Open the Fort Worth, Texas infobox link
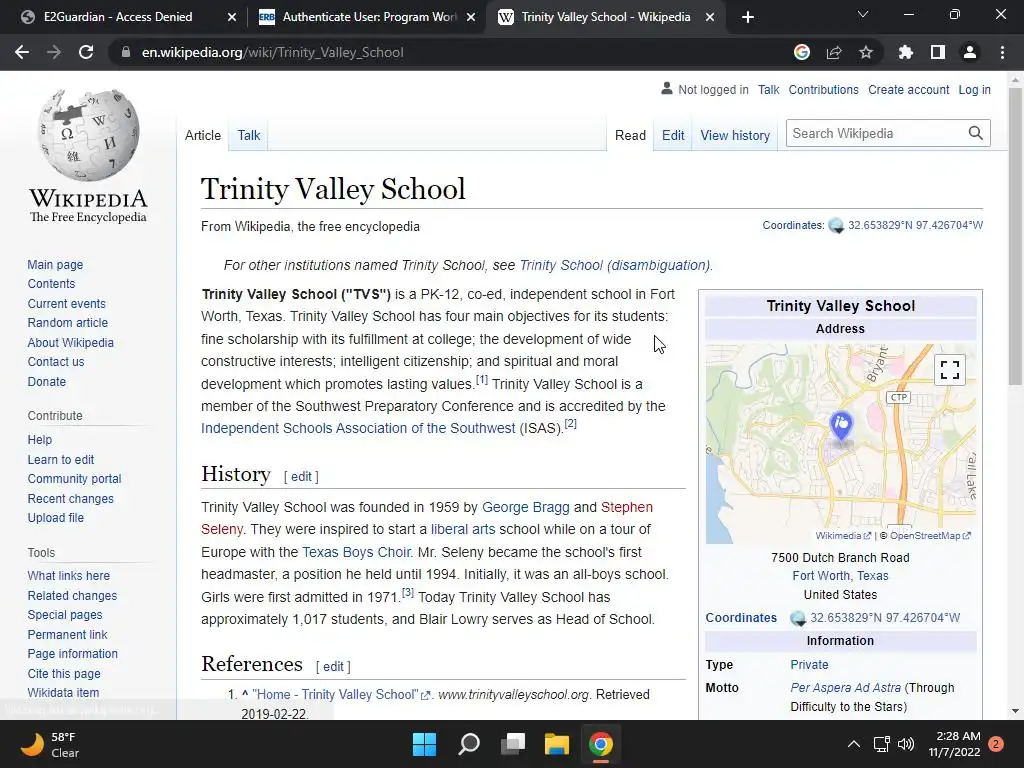 (x=840, y=575)
